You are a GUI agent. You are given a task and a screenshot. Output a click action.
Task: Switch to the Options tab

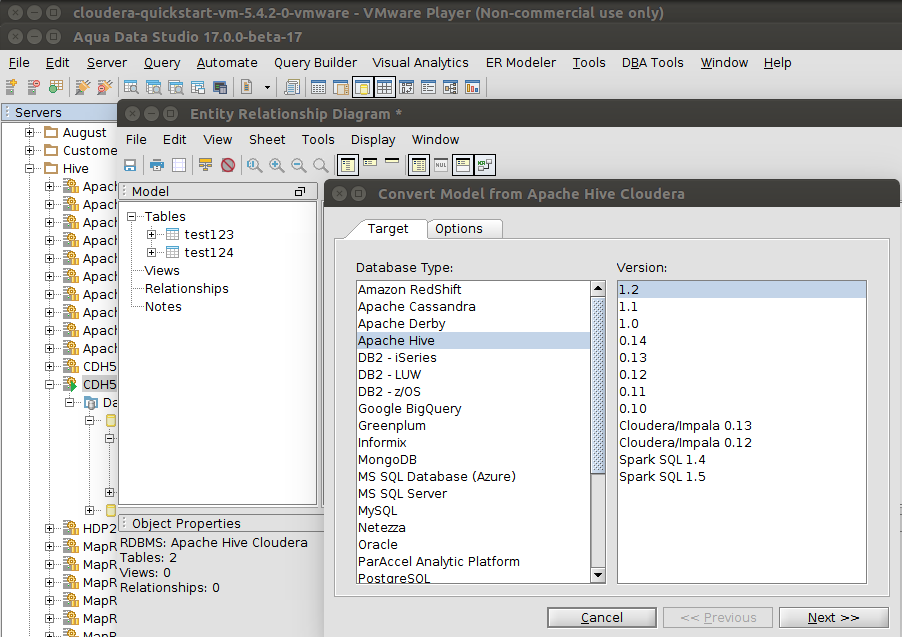(x=459, y=229)
